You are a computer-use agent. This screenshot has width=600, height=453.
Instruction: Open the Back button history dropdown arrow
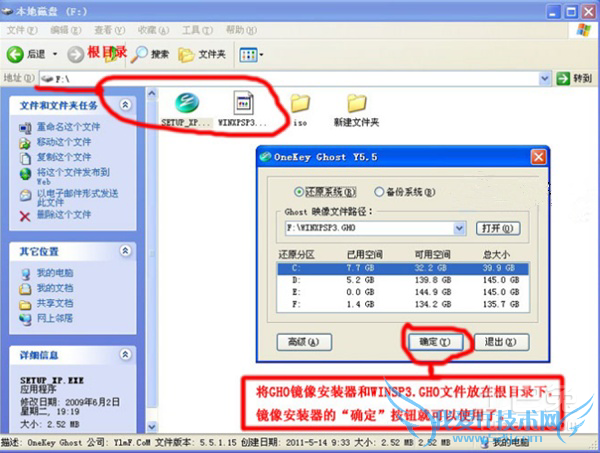pos(55,54)
